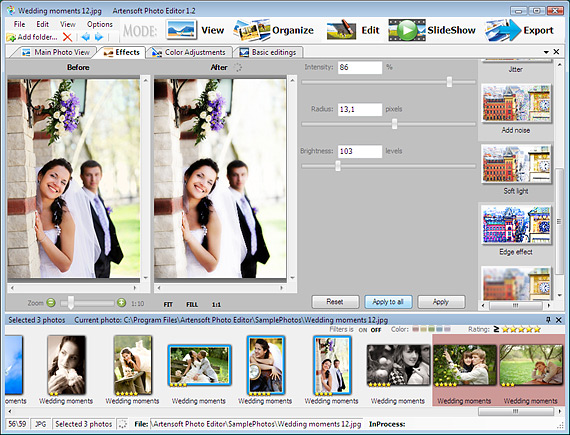Click the Brightness slider handle

pos(338,166)
